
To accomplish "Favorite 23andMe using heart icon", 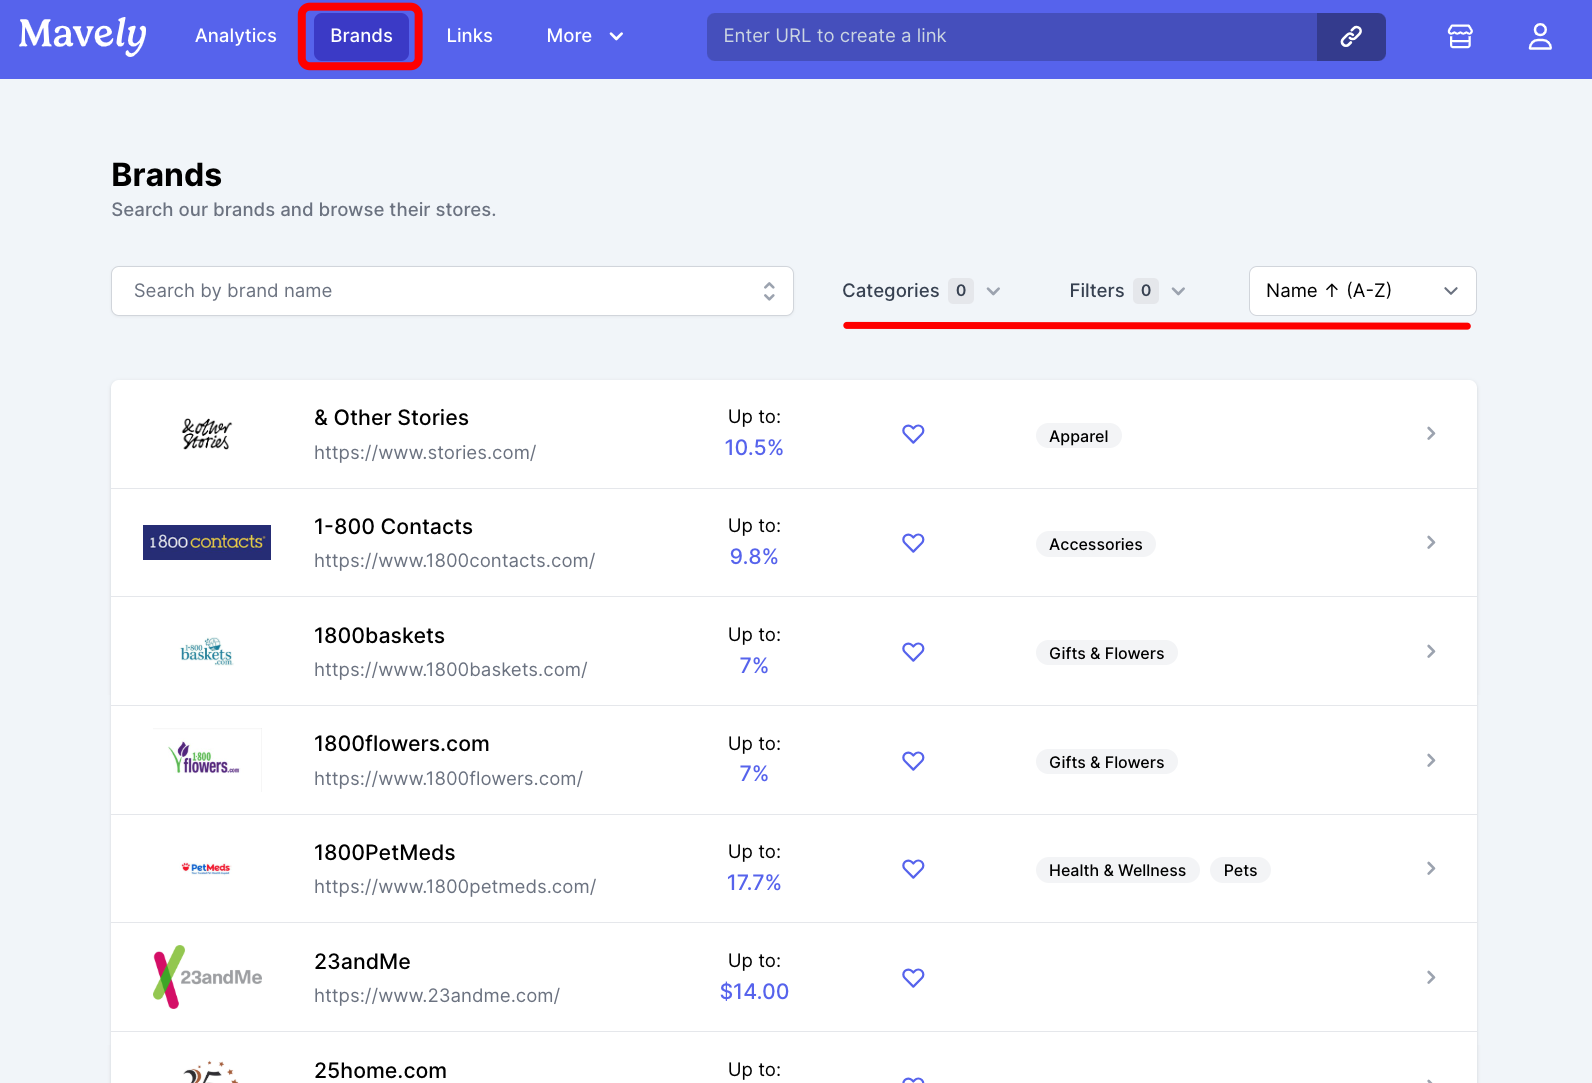I will click(913, 978).
